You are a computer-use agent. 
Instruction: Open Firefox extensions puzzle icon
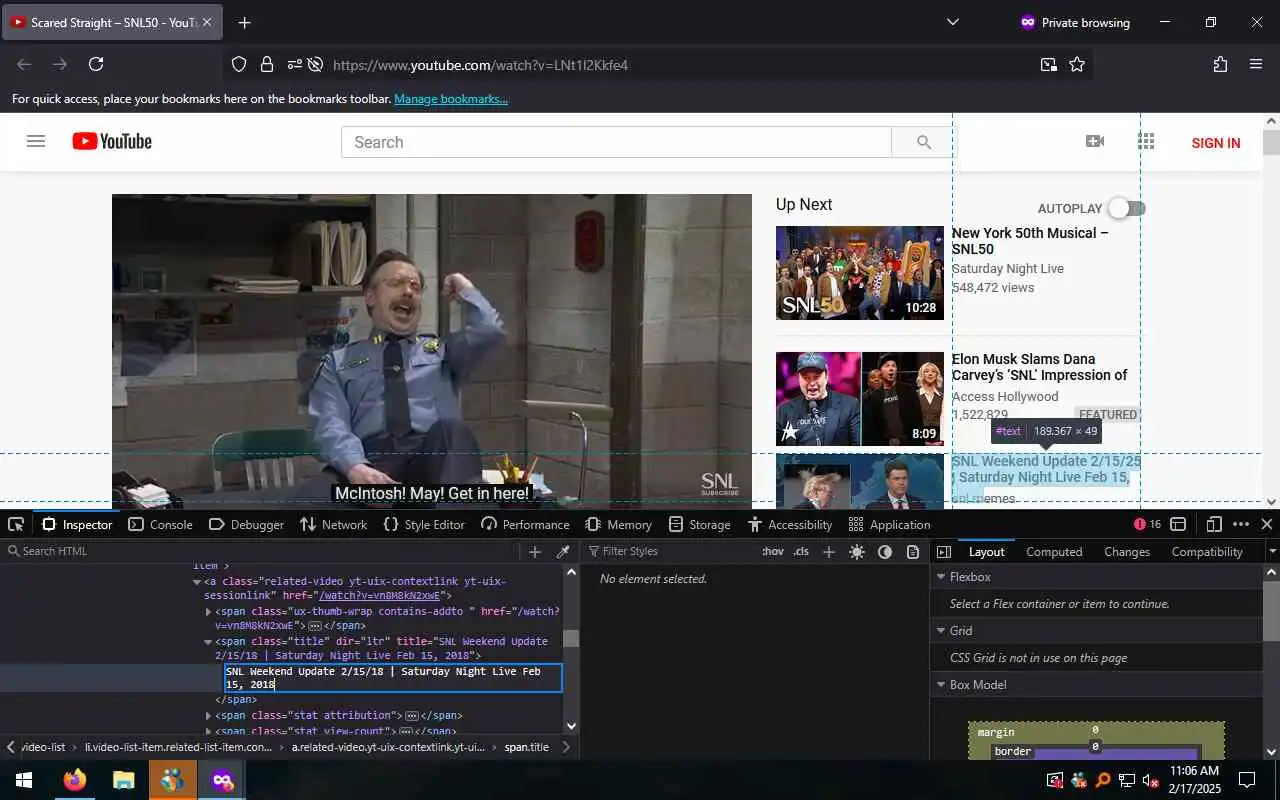(1220, 64)
